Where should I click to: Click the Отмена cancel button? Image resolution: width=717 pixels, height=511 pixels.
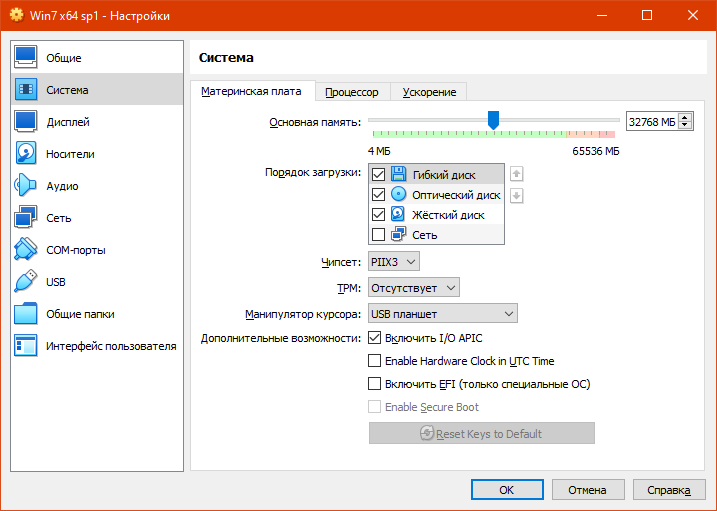[x=587, y=490]
